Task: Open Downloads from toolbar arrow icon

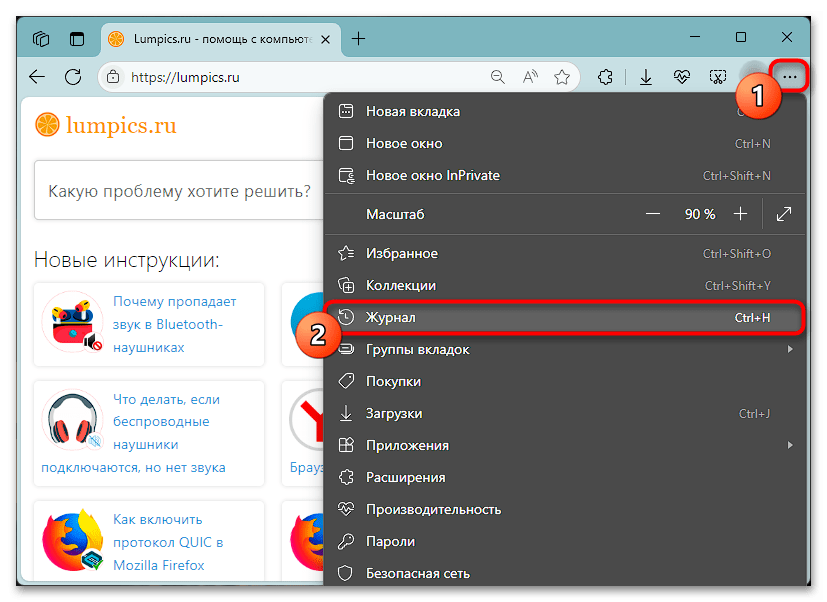Action: pos(645,76)
